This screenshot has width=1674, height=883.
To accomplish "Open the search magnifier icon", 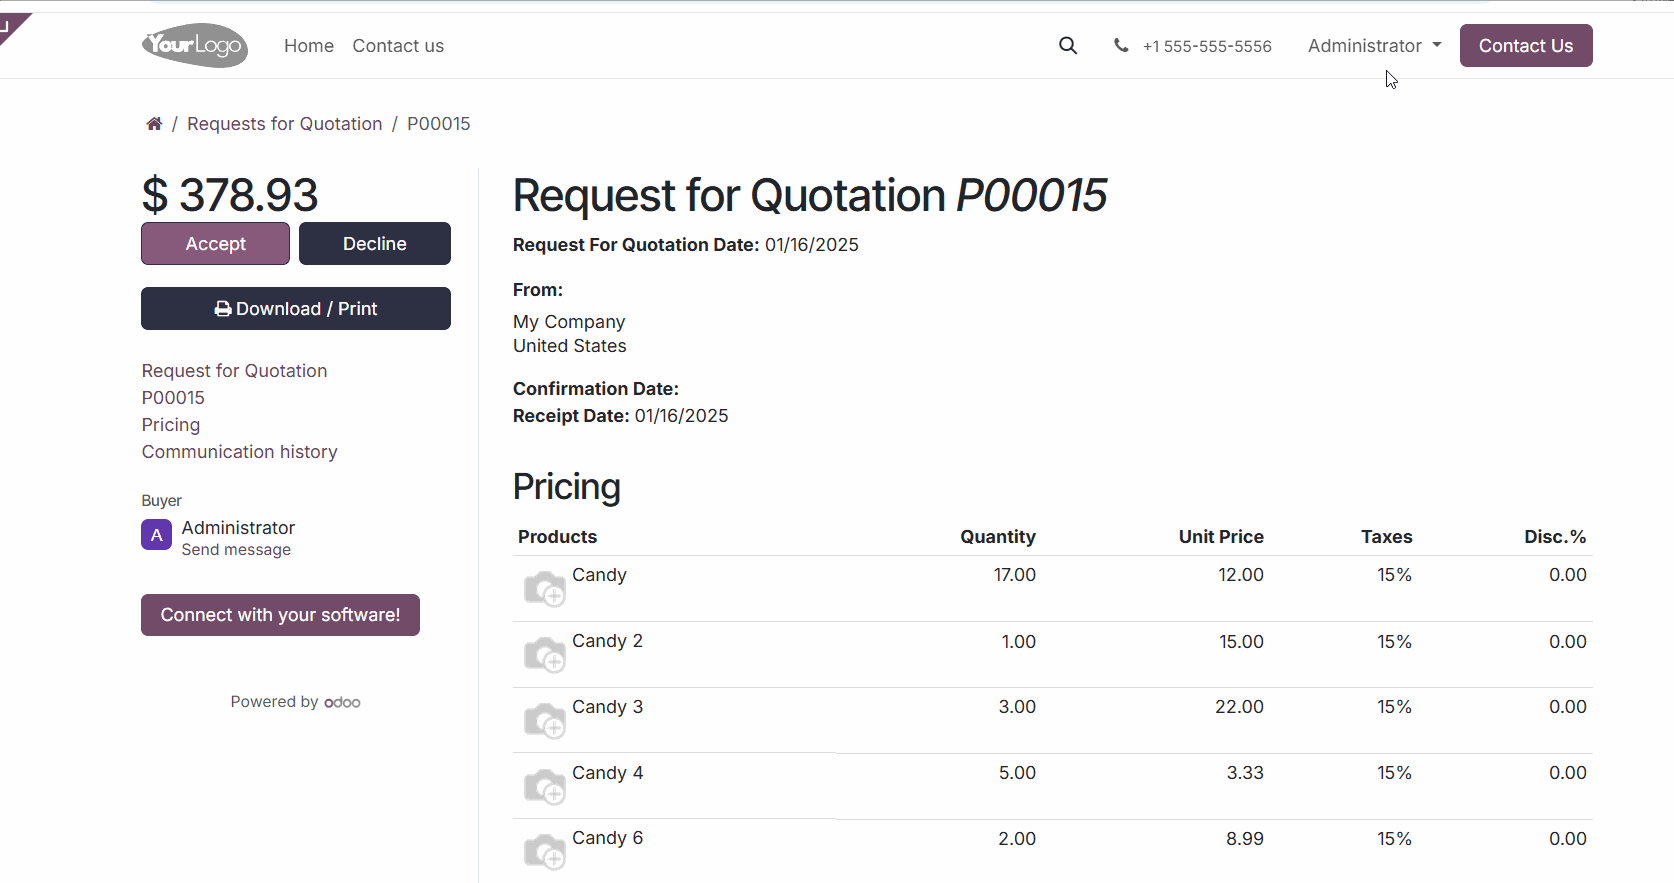I will click(x=1068, y=45).
